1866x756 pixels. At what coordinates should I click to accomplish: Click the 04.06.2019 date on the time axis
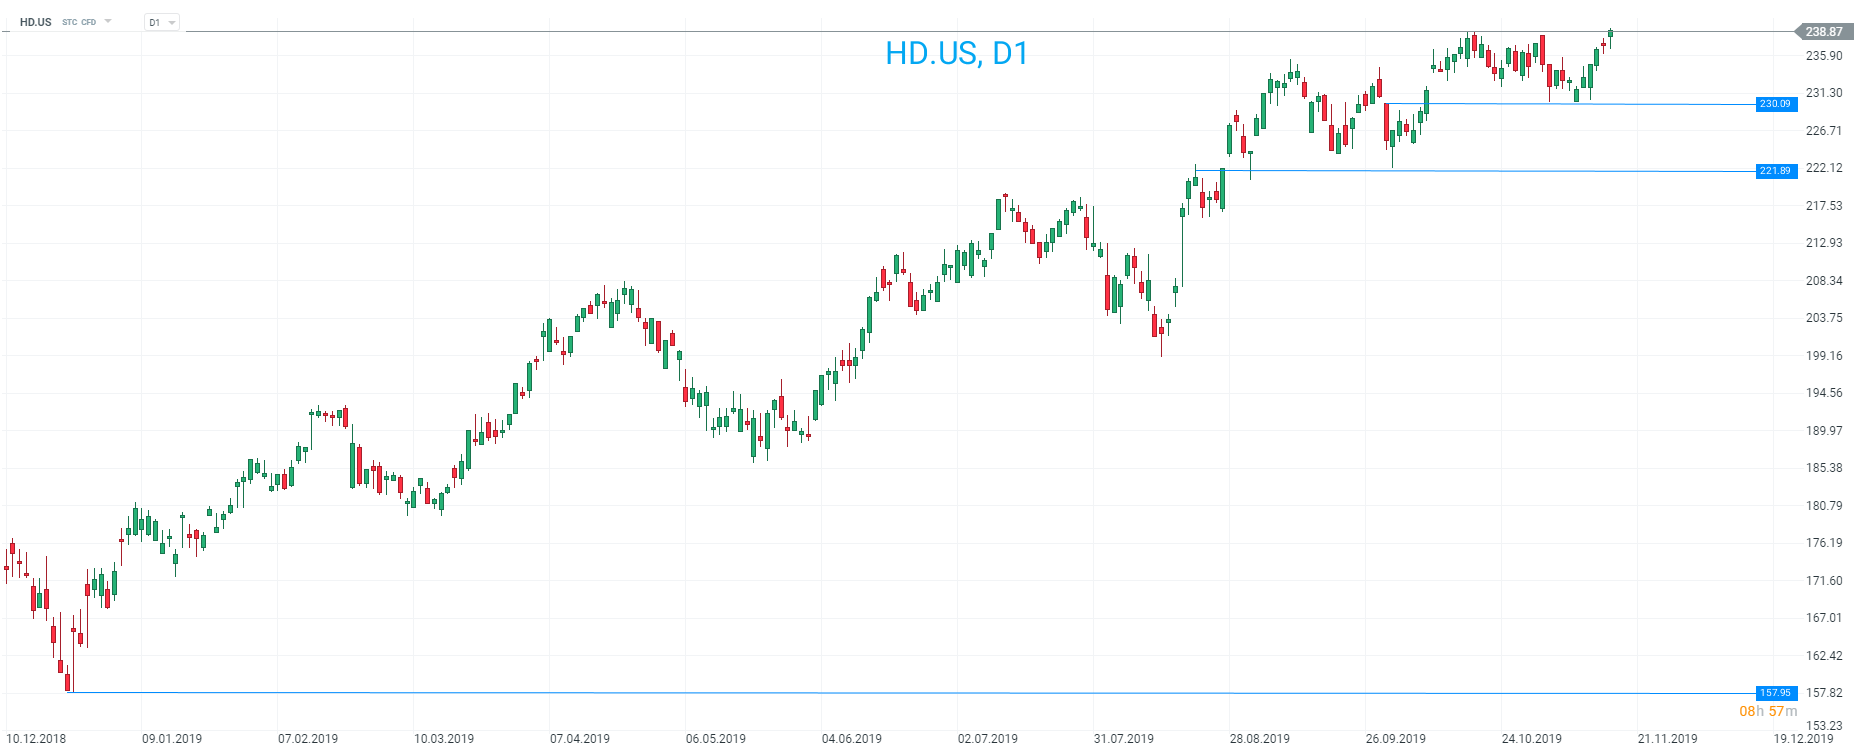click(x=852, y=739)
